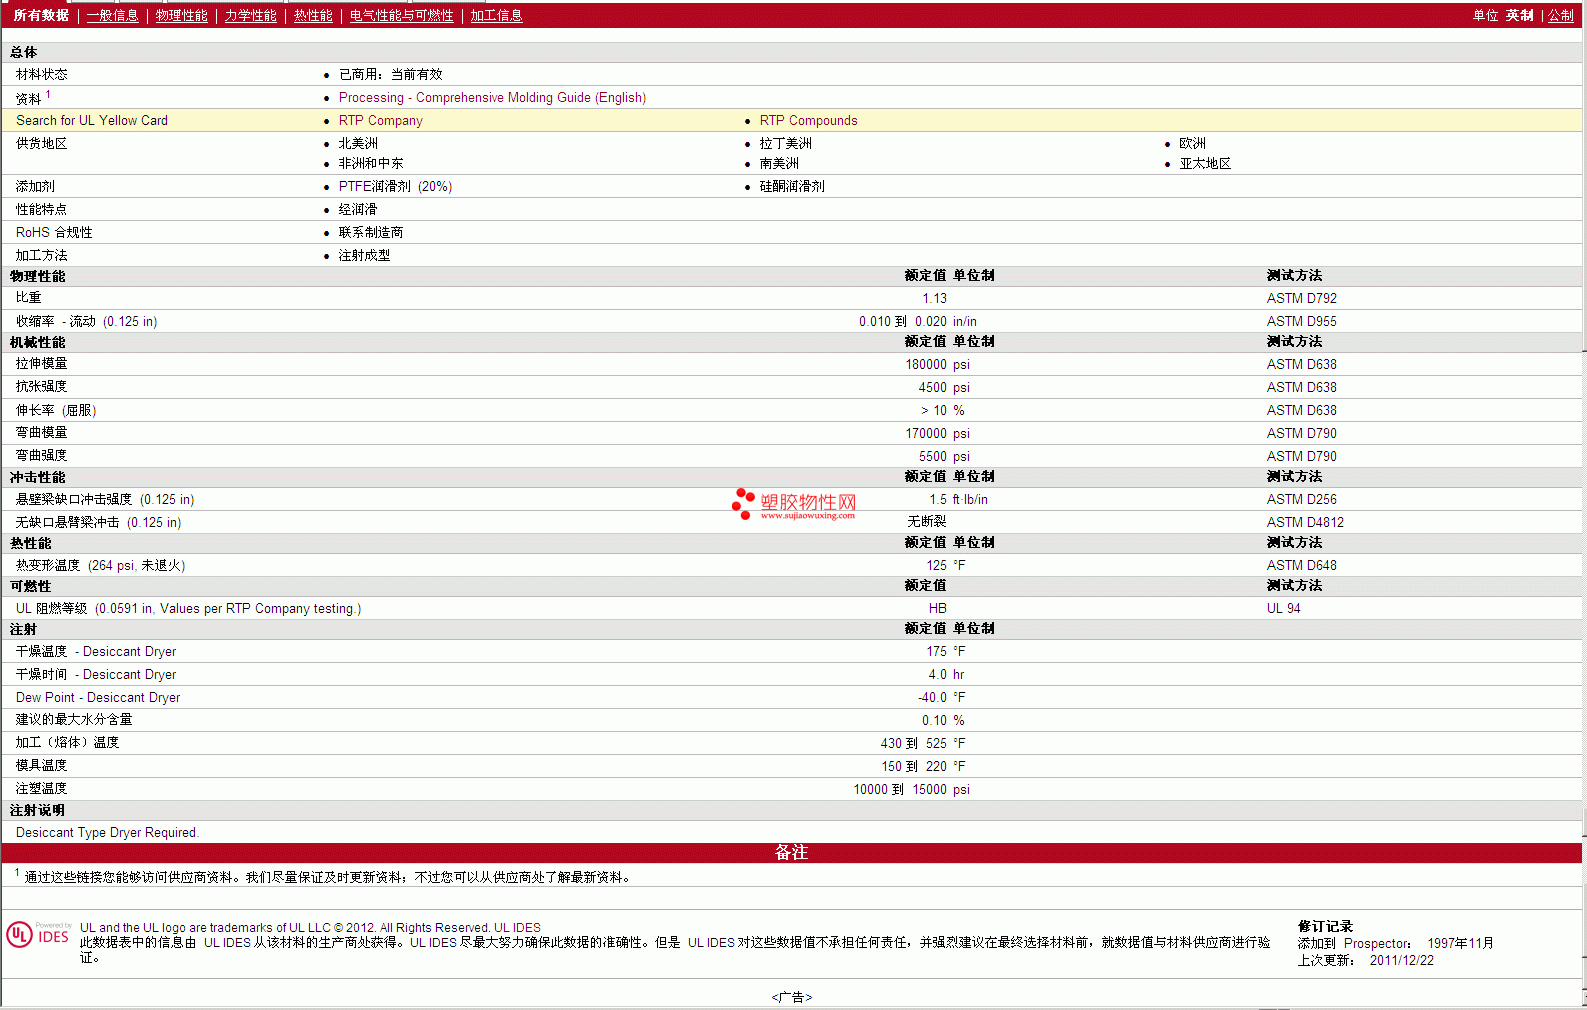Click the 悬壁梁缺口冲击强度 row label

(105, 499)
